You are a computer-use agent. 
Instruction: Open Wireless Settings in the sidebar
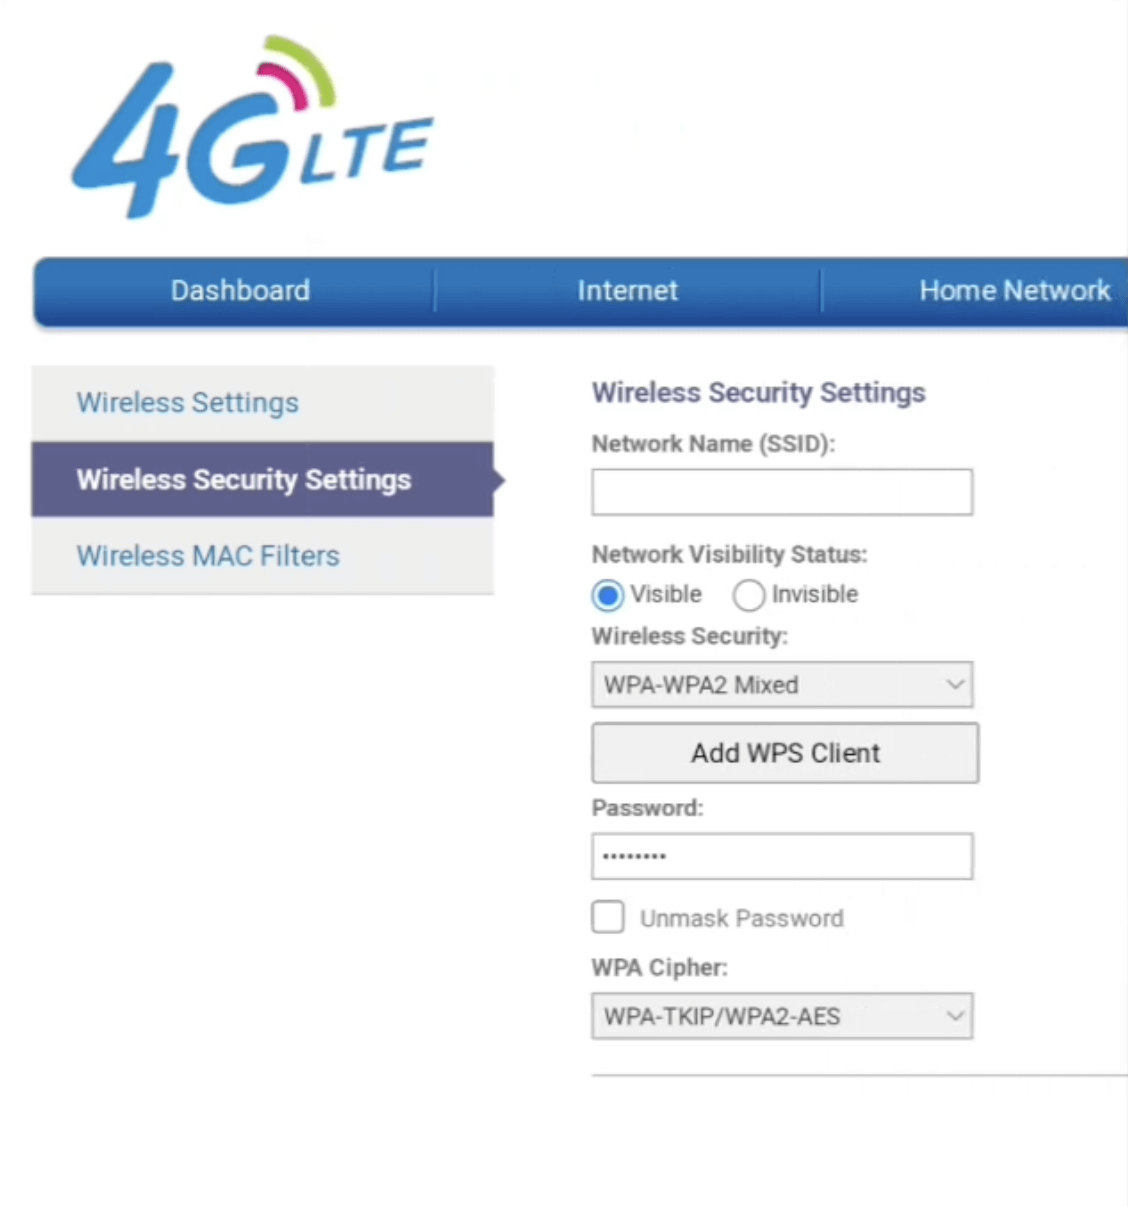[188, 403]
